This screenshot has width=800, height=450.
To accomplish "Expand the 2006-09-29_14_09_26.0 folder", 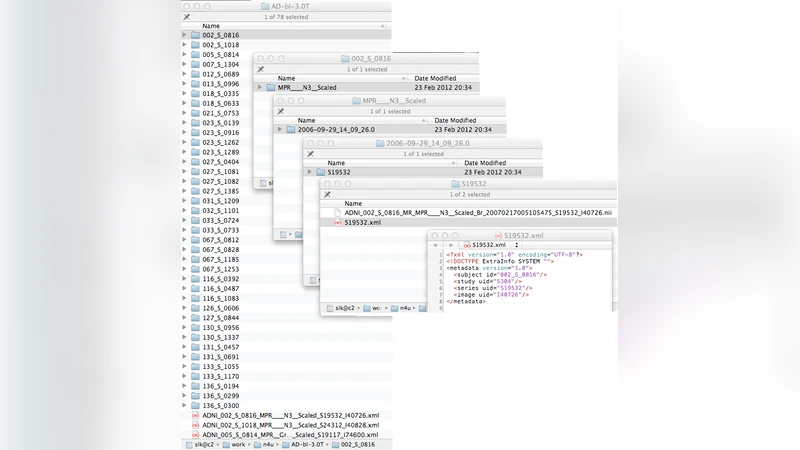I will tap(280, 129).
